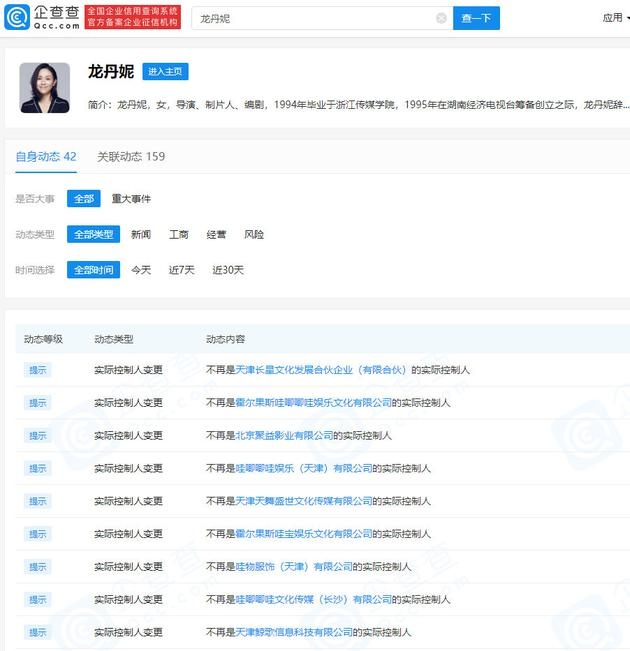Select 全部 under 是否大事 filter
Image resolution: width=630 pixels, height=651 pixels.
(84, 199)
